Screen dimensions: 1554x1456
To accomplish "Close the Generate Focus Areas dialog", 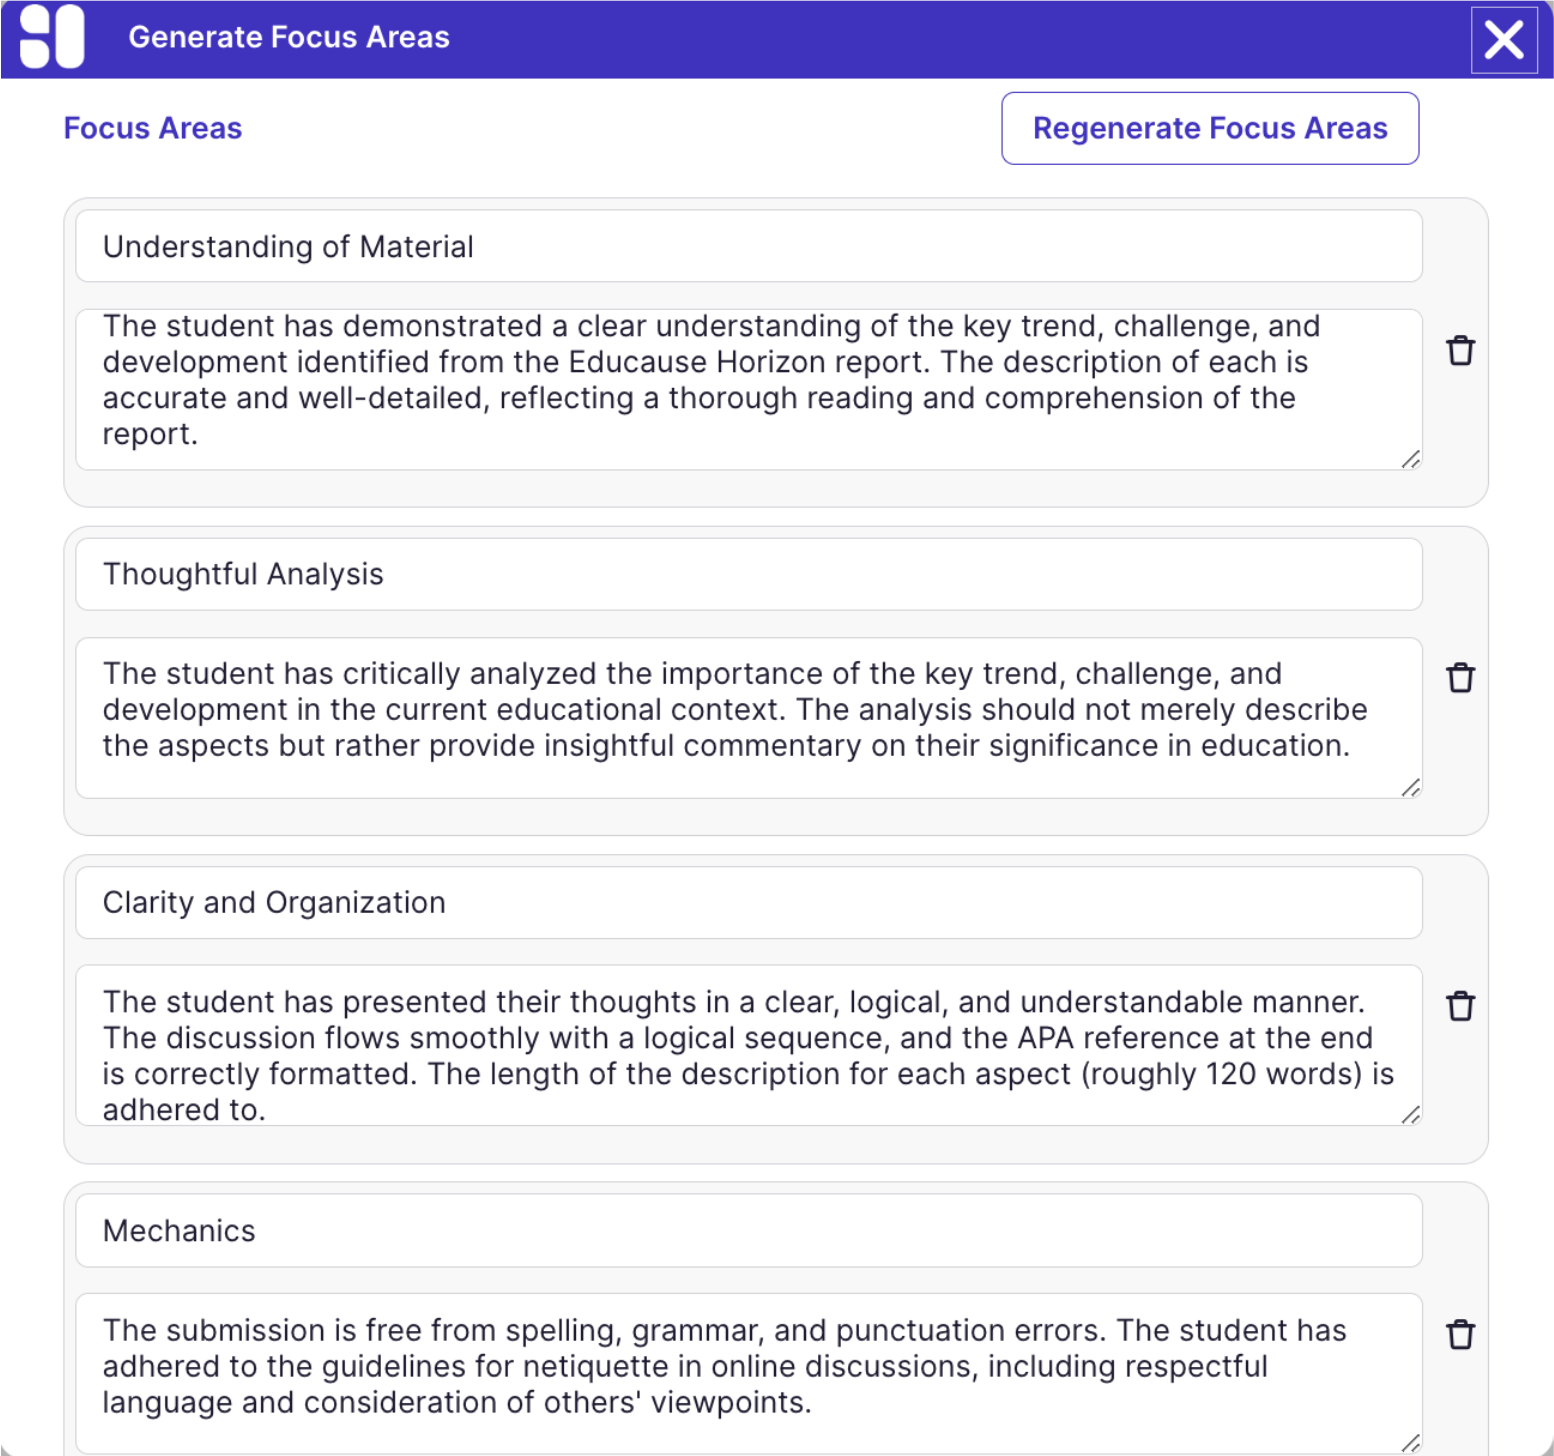I will [1503, 40].
